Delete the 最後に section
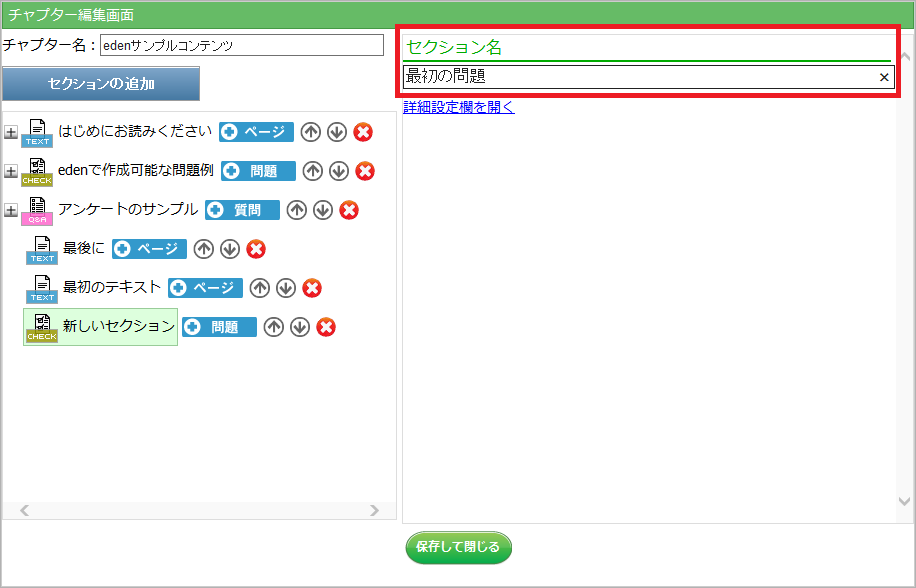This screenshot has height=588, width=916. 256,249
